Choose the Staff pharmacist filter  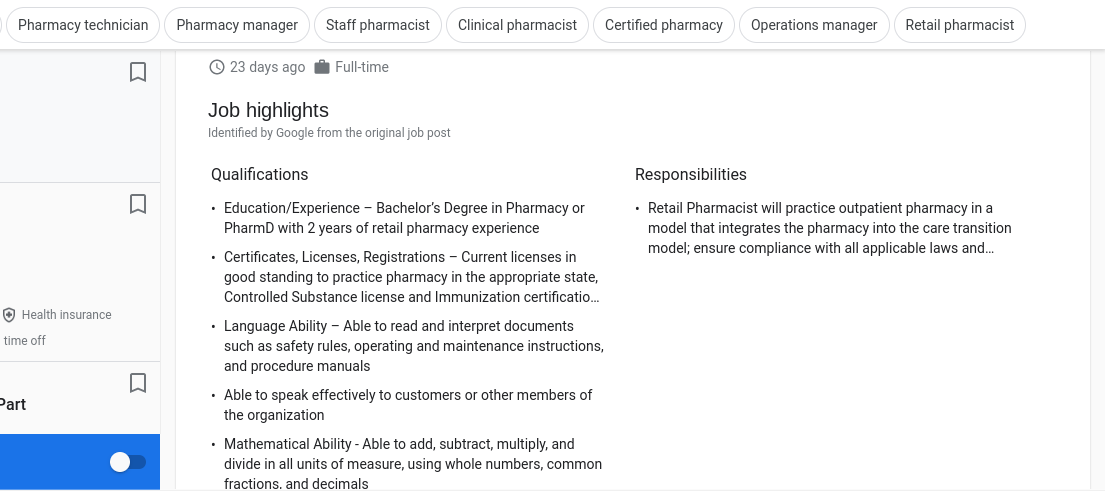point(378,25)
